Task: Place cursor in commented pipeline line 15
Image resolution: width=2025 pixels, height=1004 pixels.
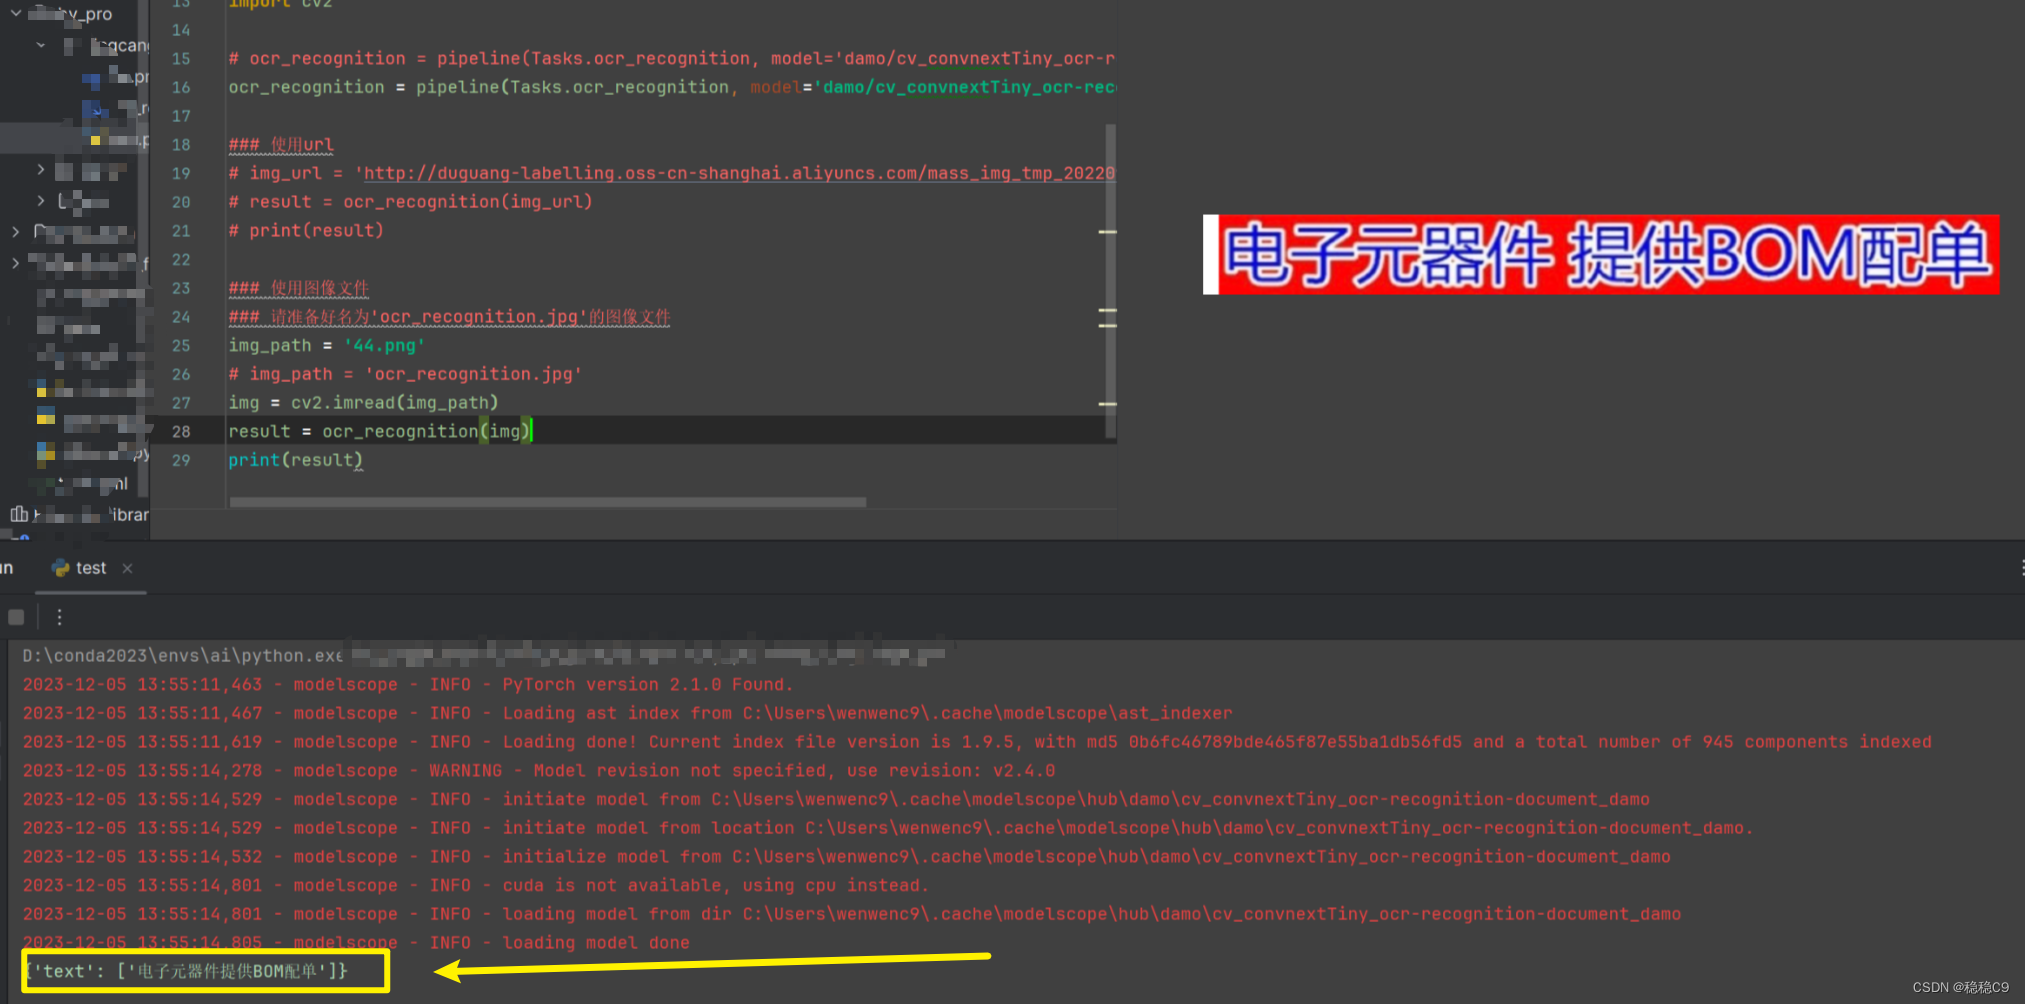Action: (x=672, y=58)
